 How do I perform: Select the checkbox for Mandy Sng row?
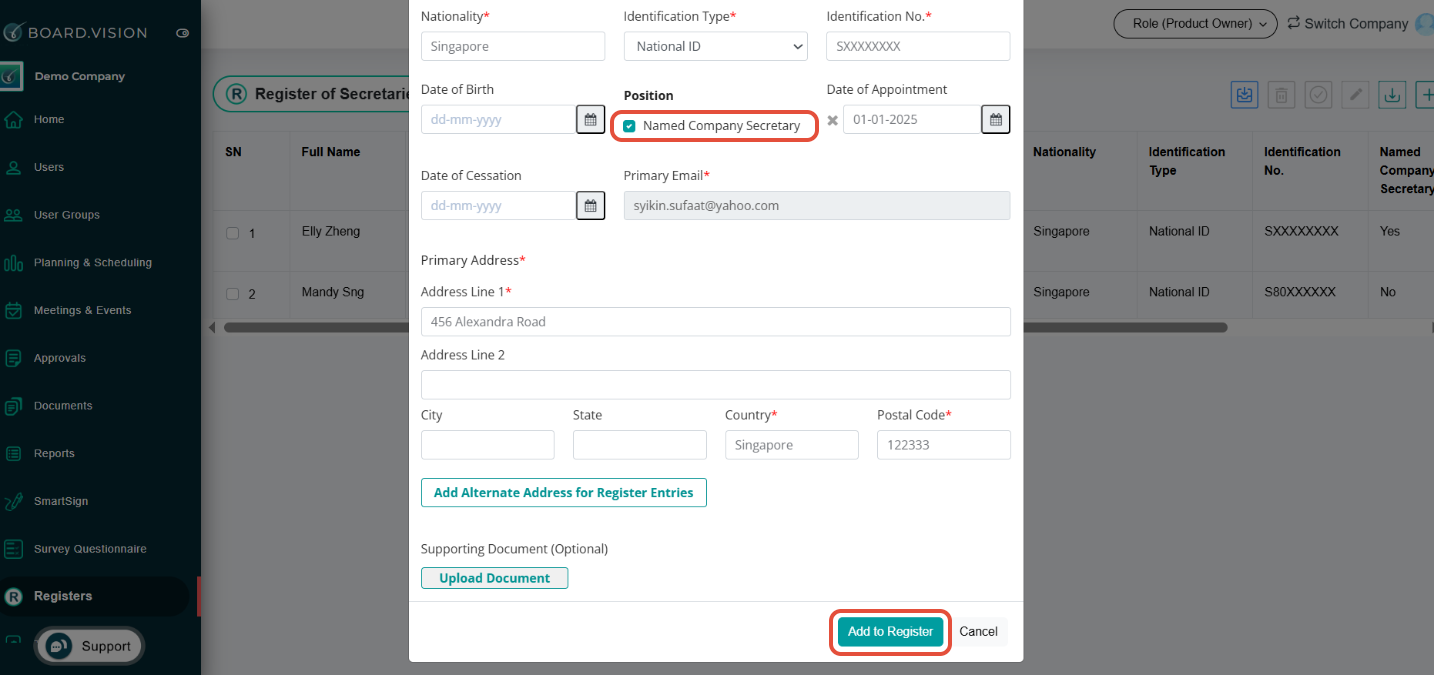[x=232, y=294]
